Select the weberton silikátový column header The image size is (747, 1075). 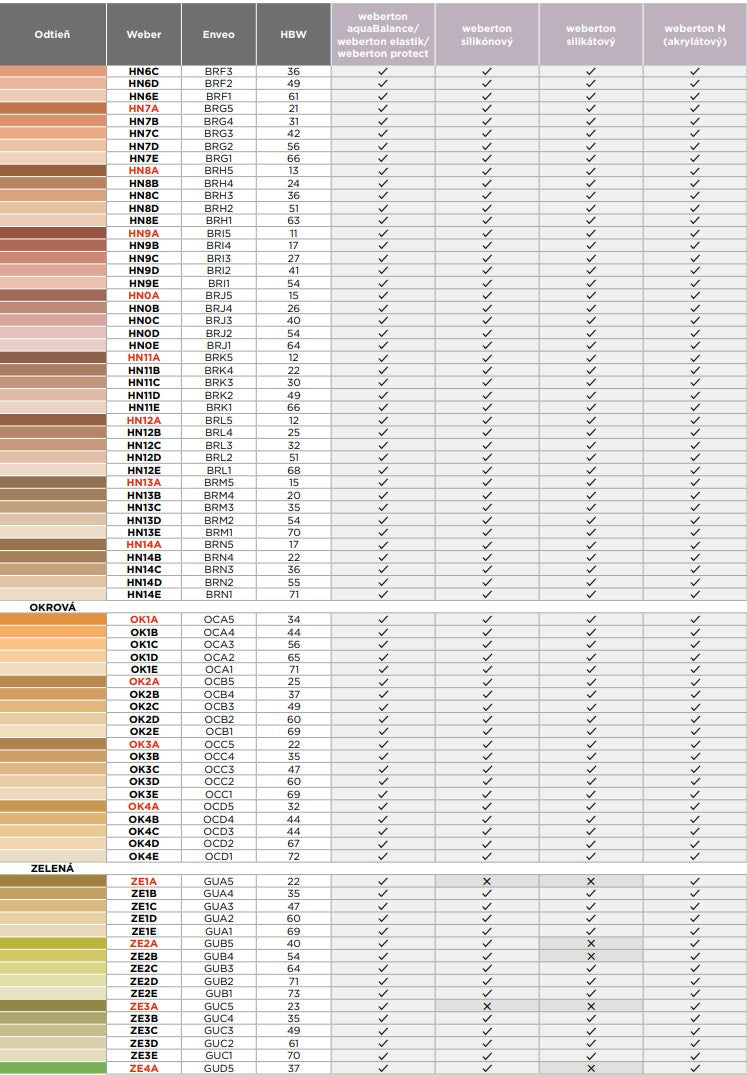click(591, 34)
